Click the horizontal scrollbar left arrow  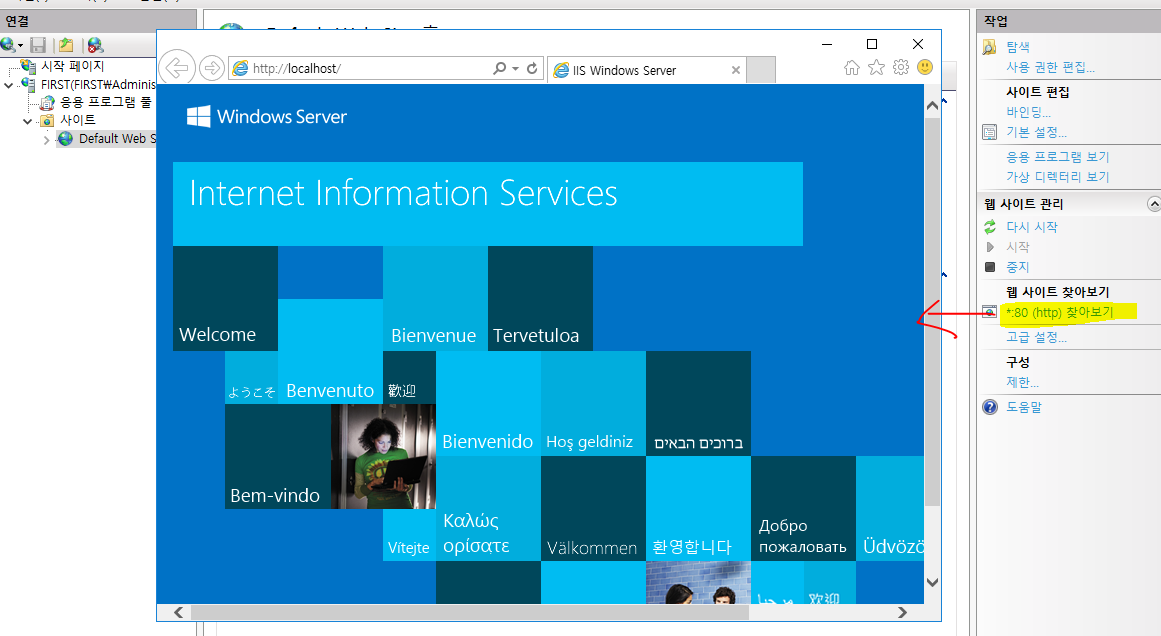pyautogui.click(x=178, y=612)
